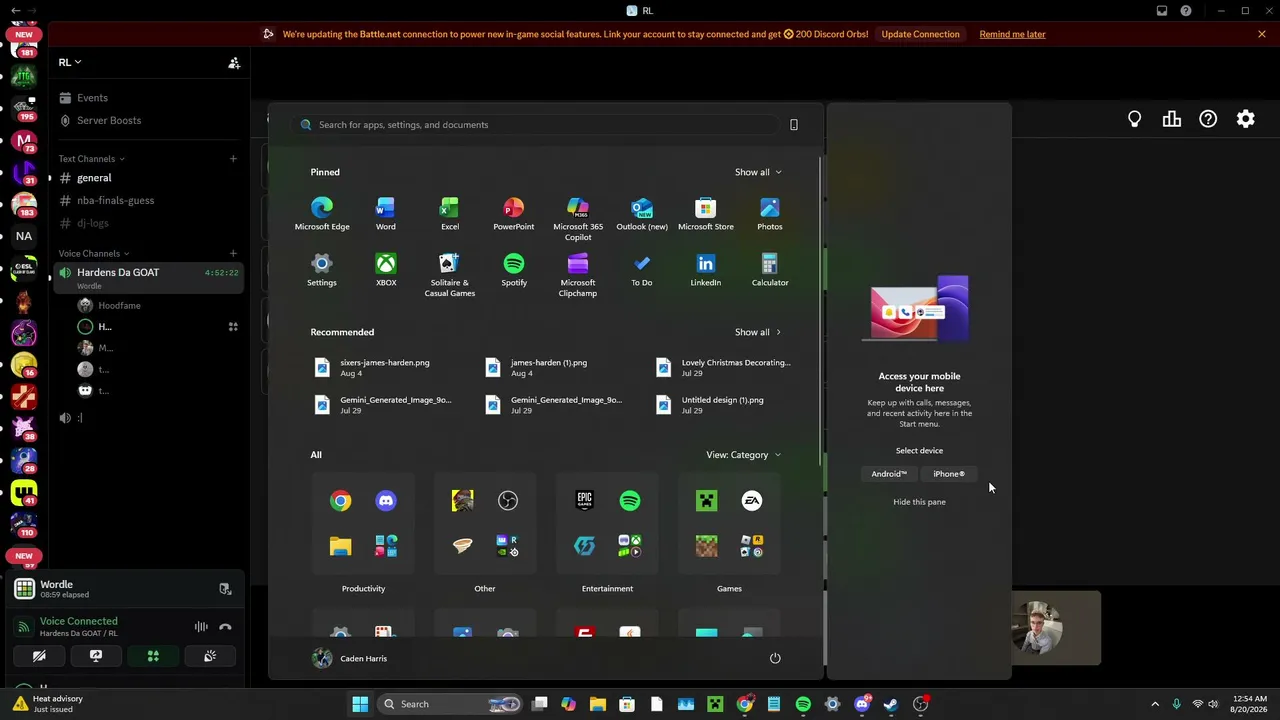Create a new text channel with plus
1280x720 pixels.
(x=233, y=158)
